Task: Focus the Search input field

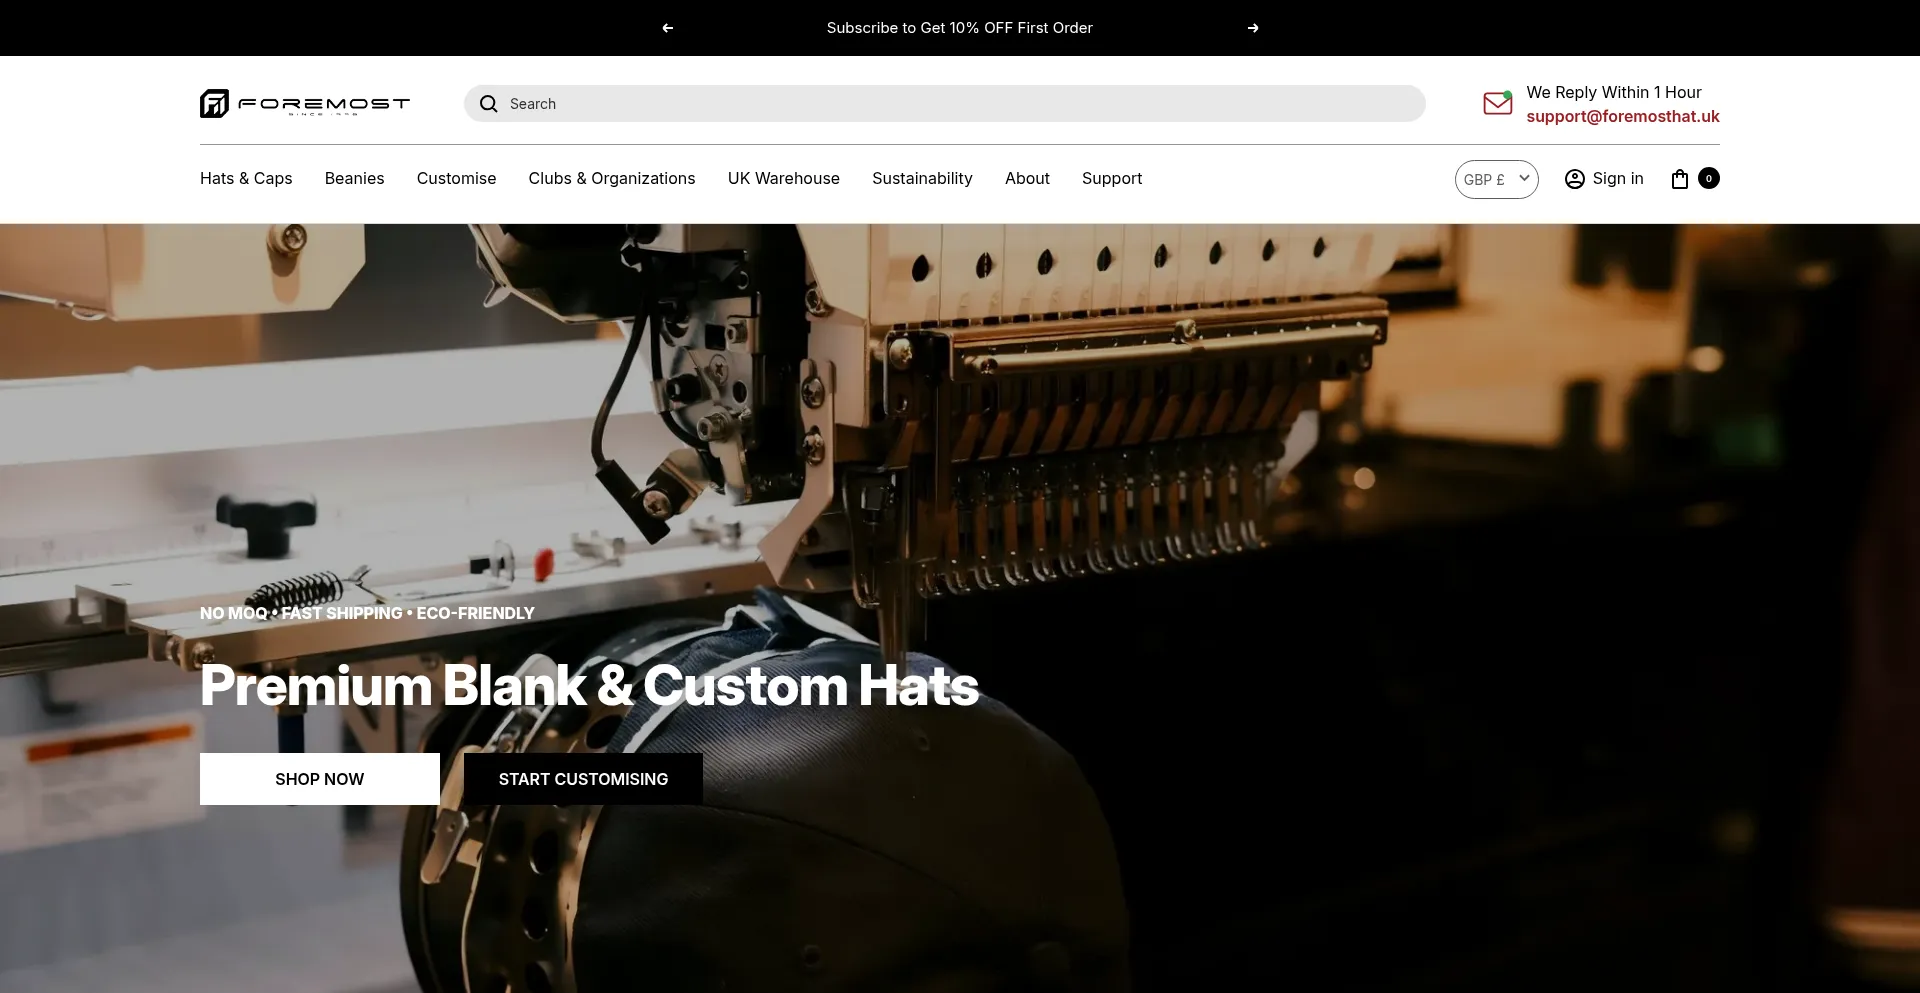Action: pos(945,104)
